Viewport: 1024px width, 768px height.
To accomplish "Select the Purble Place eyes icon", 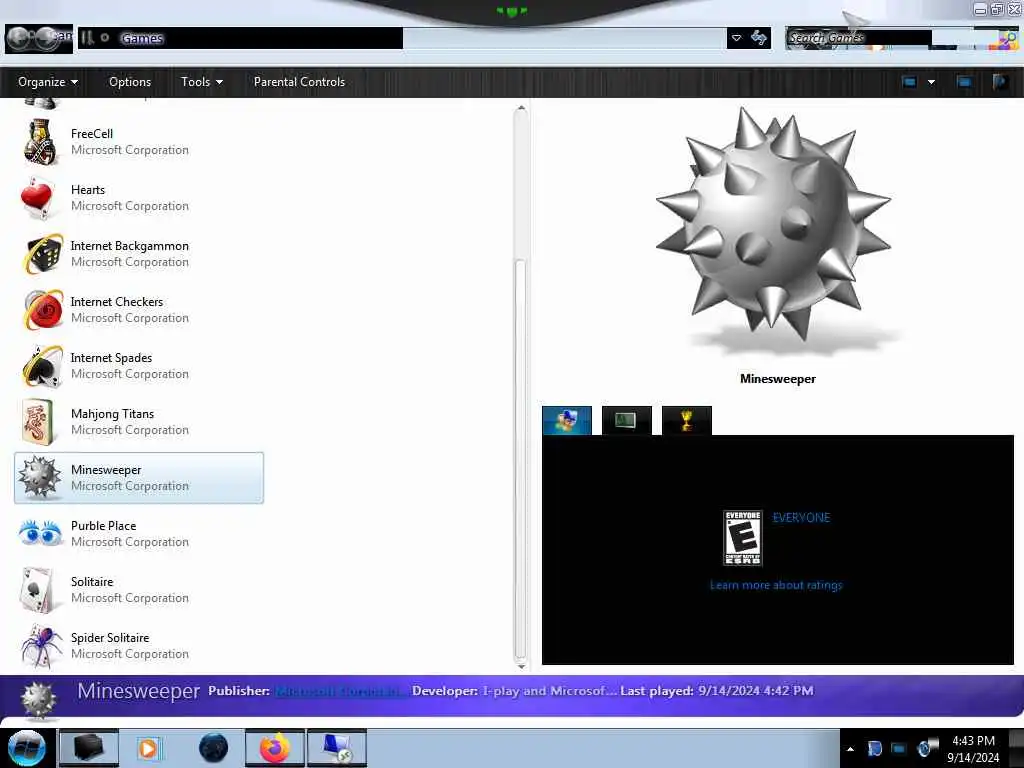I will point(40,533).
